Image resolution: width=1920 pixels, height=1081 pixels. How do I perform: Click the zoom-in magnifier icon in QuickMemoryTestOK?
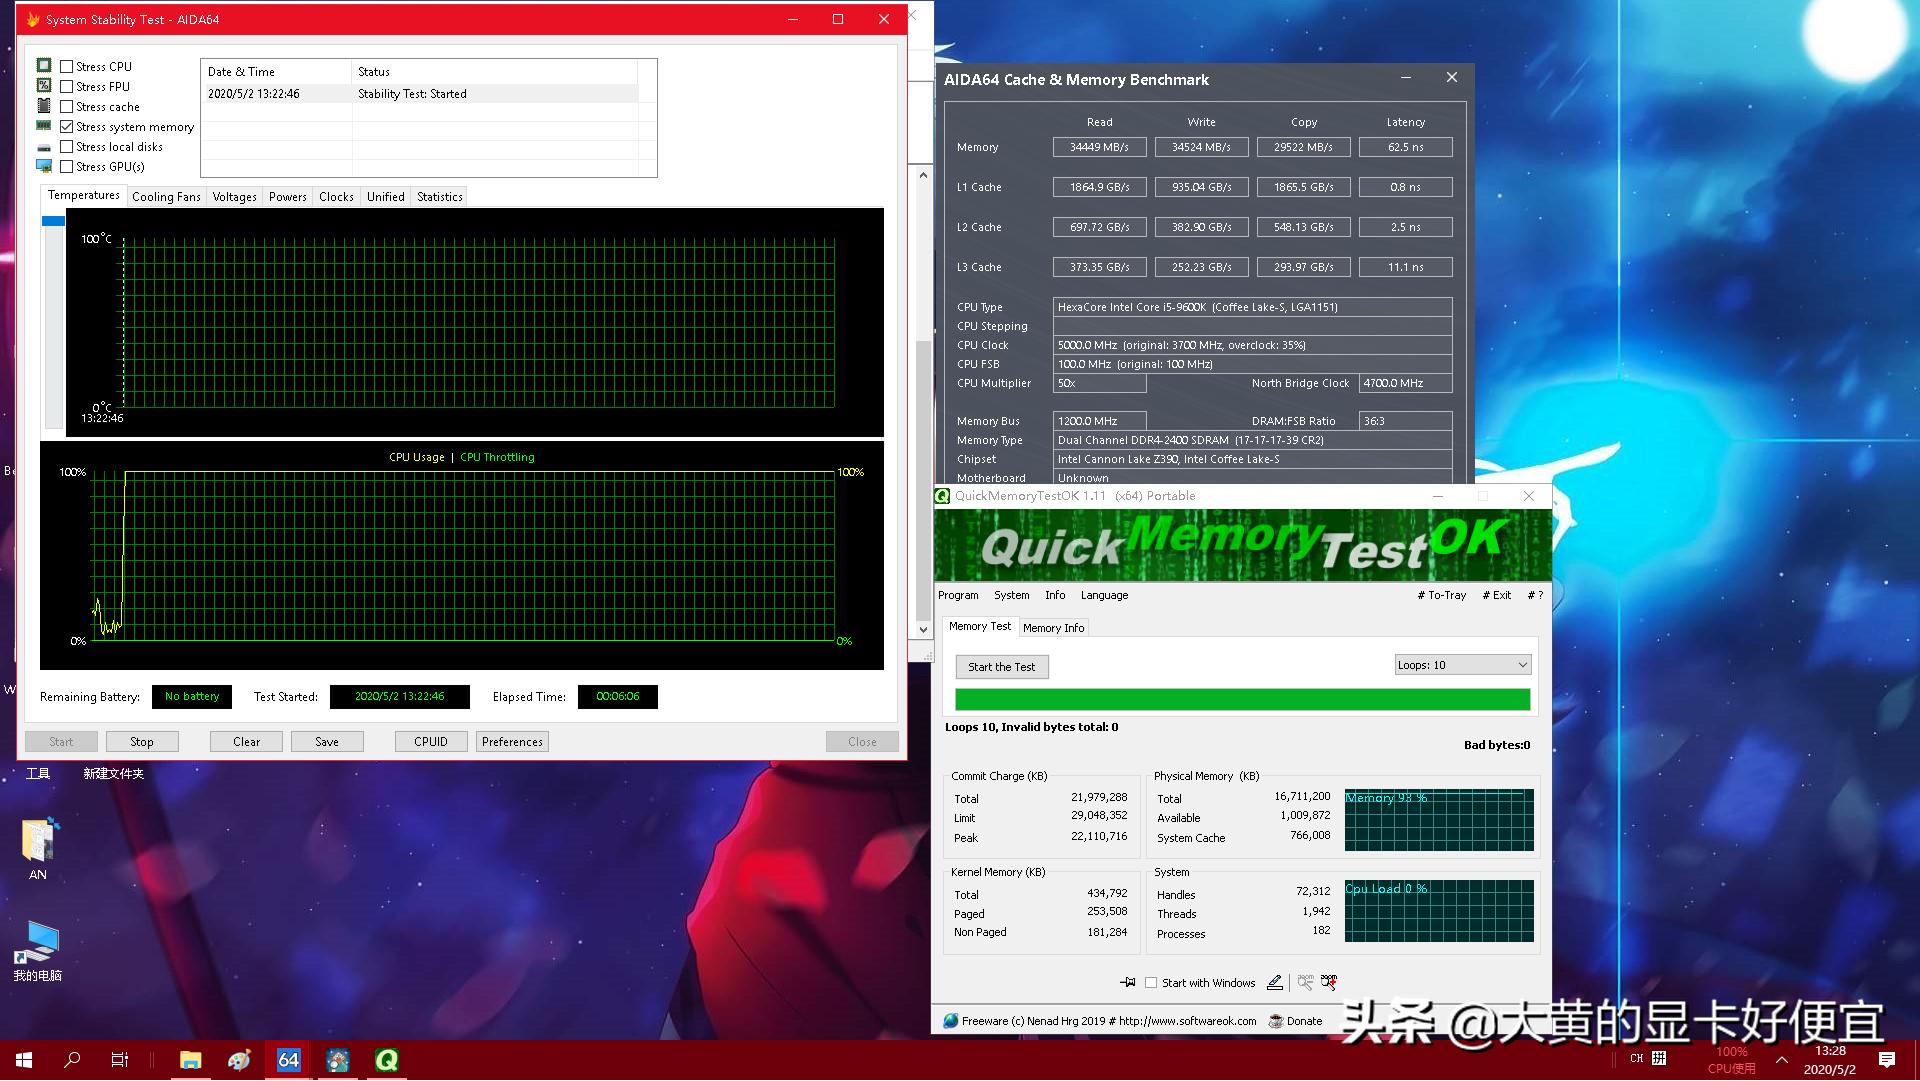coord(1329,982)
